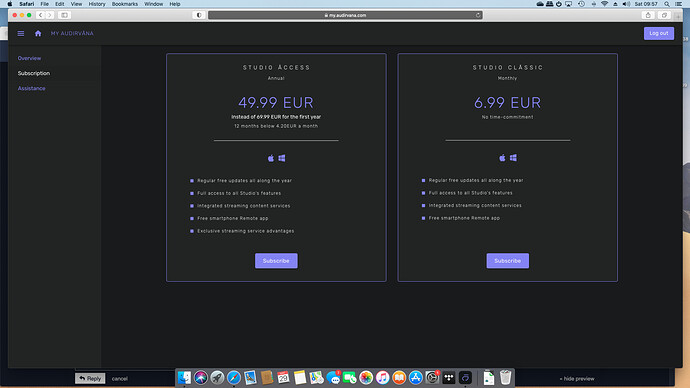Open Maps in the Dock
This screenshot has height=388, width=690.
316,377
